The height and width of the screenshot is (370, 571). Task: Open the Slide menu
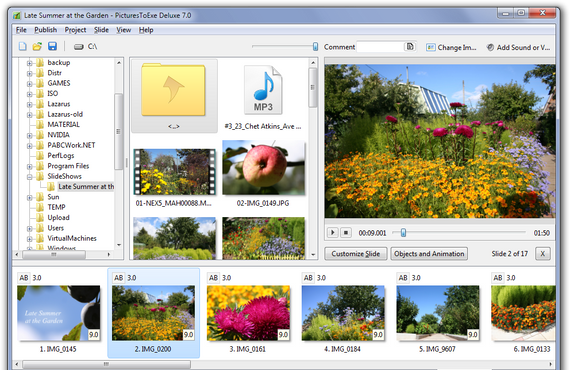point(101,30)
